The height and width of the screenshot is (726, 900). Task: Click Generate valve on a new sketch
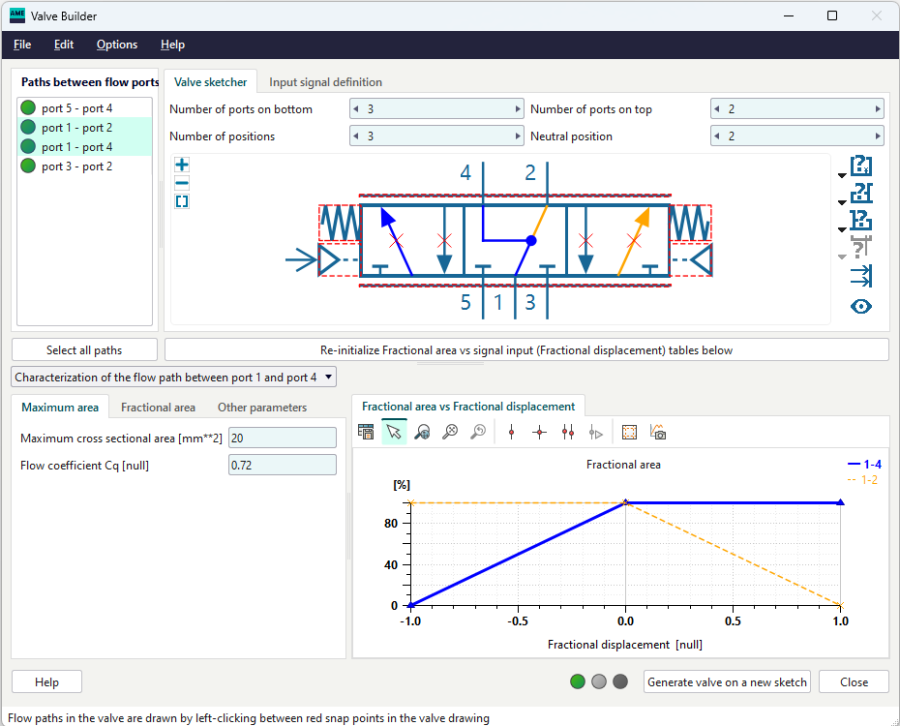tap(727, 681)
